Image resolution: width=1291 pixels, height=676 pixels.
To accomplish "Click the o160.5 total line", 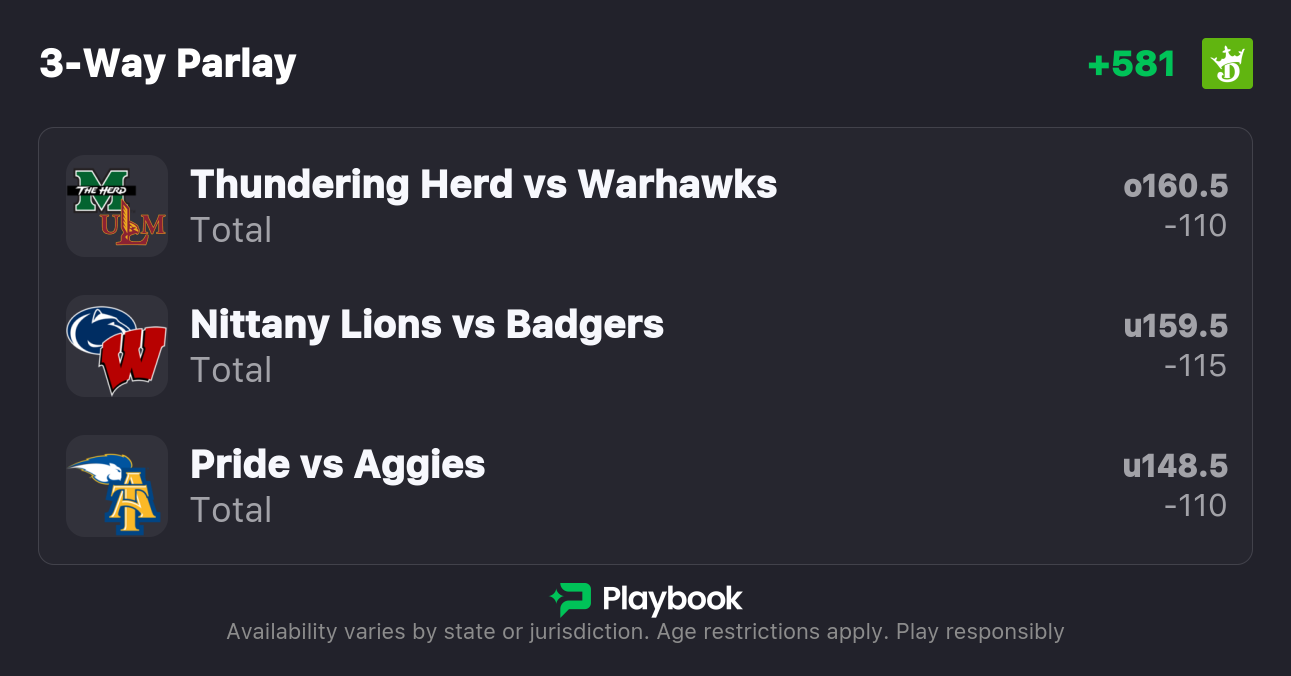I will tap(1175, 186).
